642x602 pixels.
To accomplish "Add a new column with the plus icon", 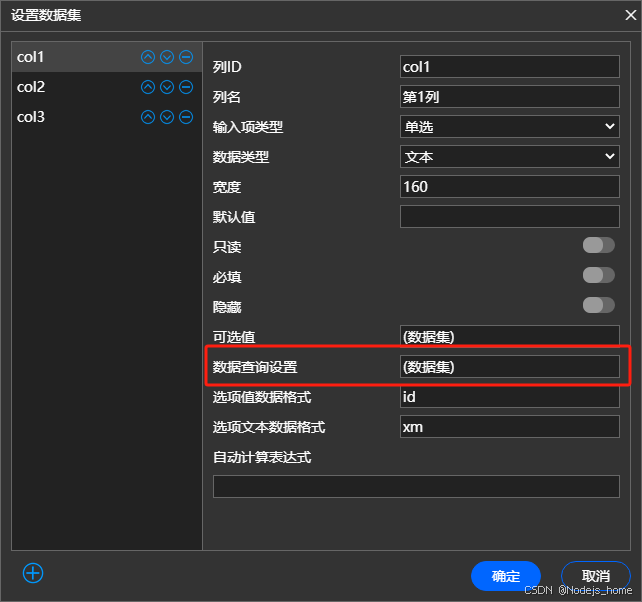I will pyautogui.click(x=33, y=573).
